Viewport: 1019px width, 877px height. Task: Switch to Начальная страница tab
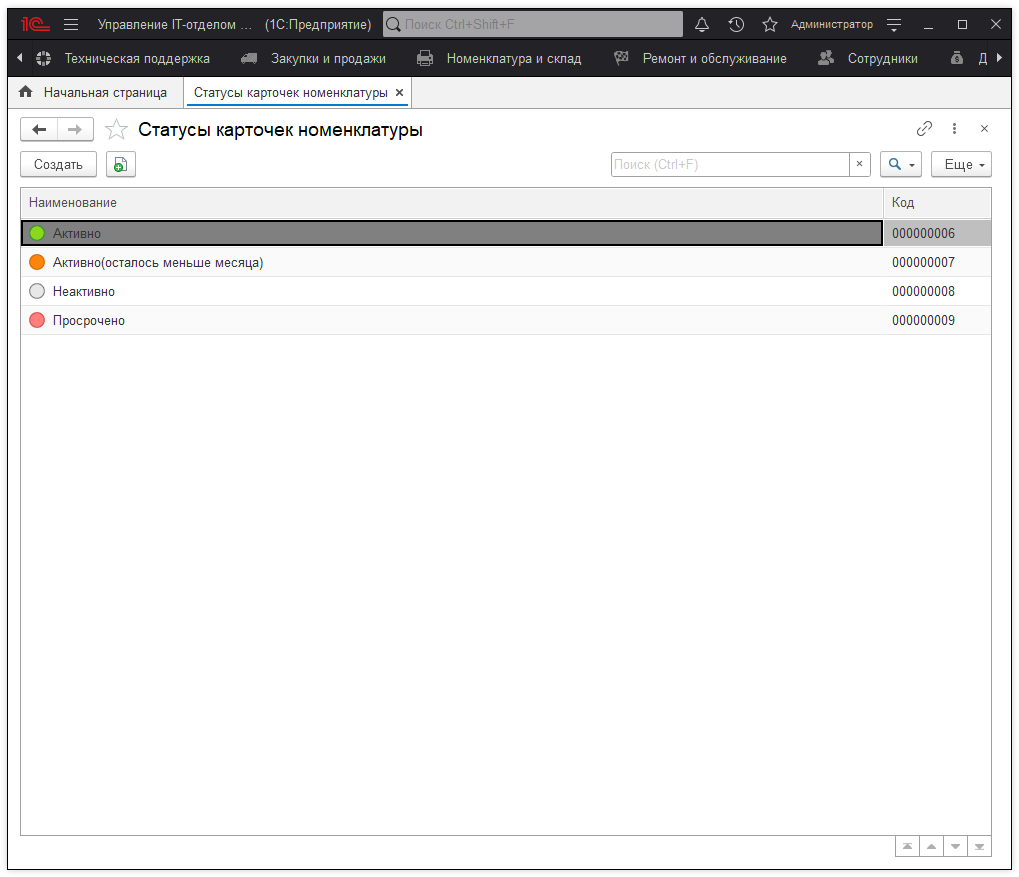coord(104,92)
